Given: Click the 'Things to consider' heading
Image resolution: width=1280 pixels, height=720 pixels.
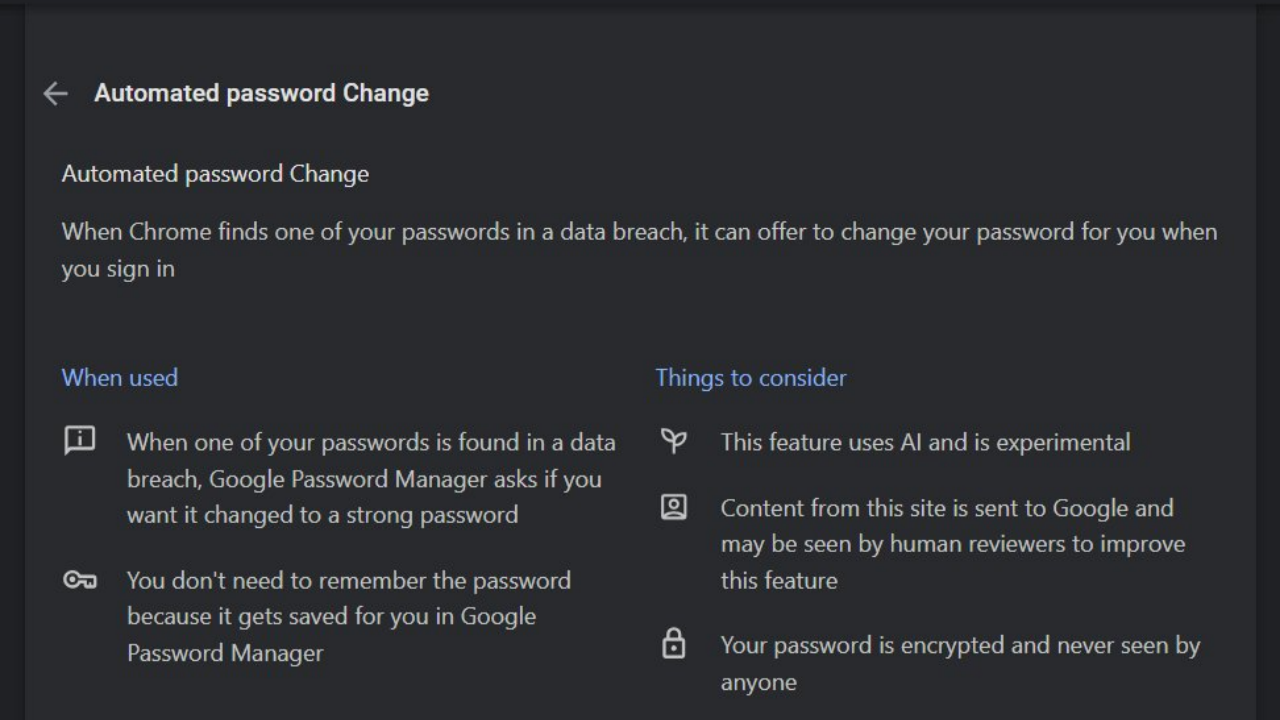Looking at the screenshot, I should (x=751, y=378).
